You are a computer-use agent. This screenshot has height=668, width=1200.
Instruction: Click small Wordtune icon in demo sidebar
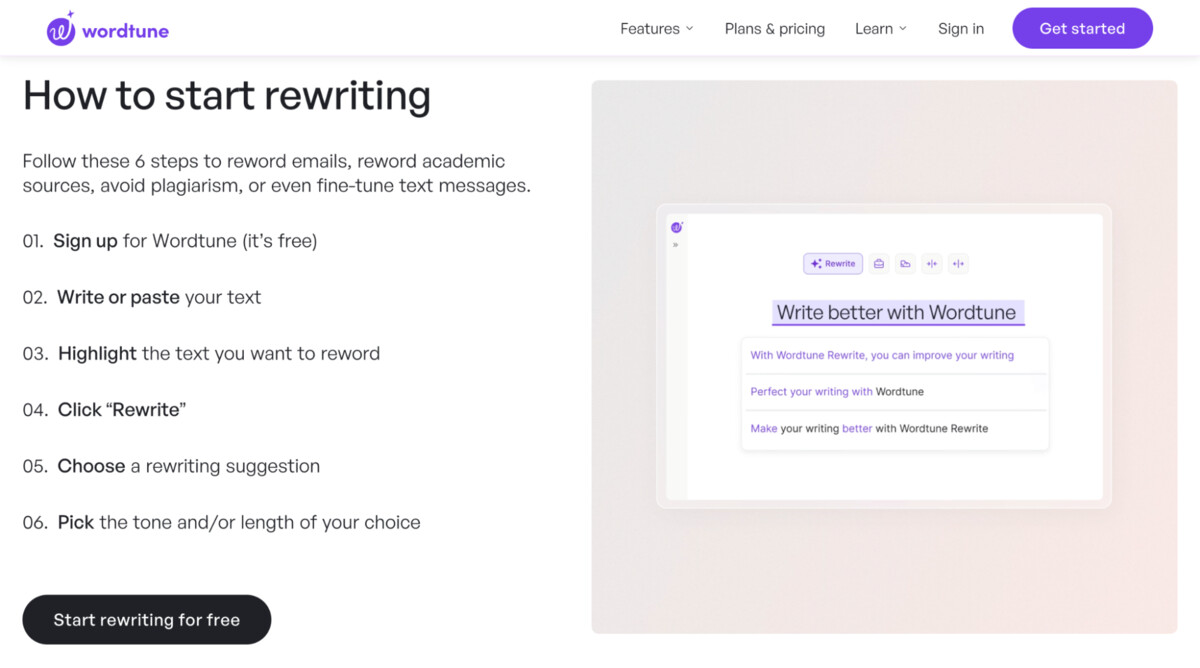click(676, 228)
